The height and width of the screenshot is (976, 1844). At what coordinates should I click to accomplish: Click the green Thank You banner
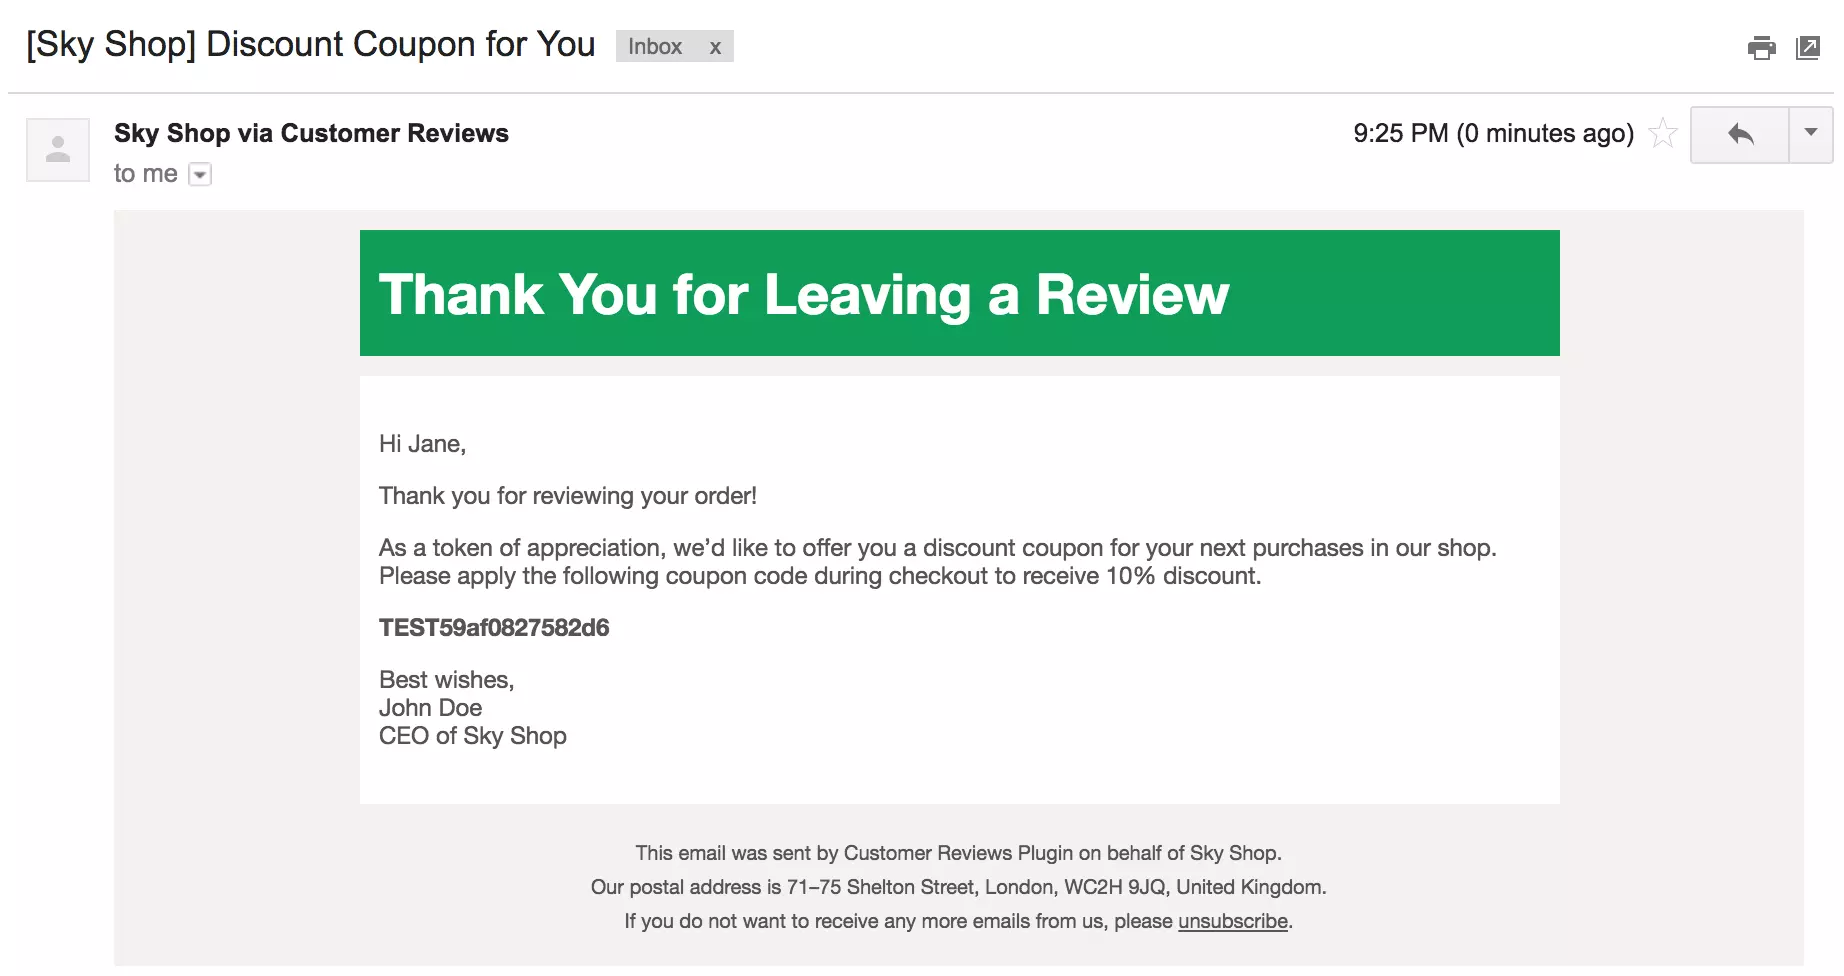[959, 293]
